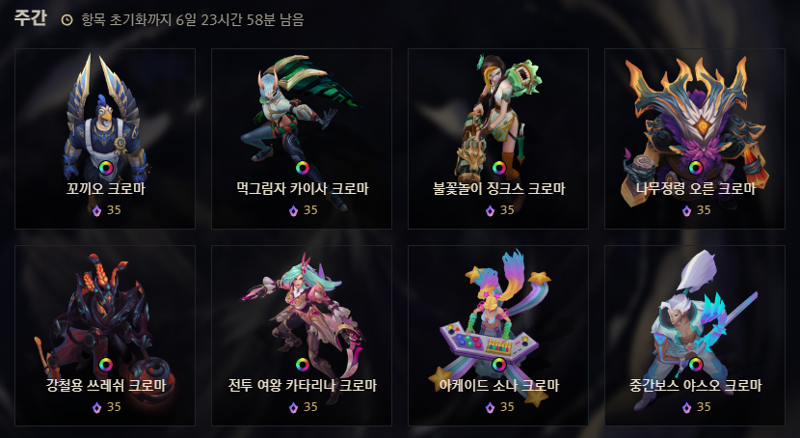Click chroma wheel icon on 강철용 쓰레쉬 크로마
Screen dimensions: 800x438
coord(106,364)
